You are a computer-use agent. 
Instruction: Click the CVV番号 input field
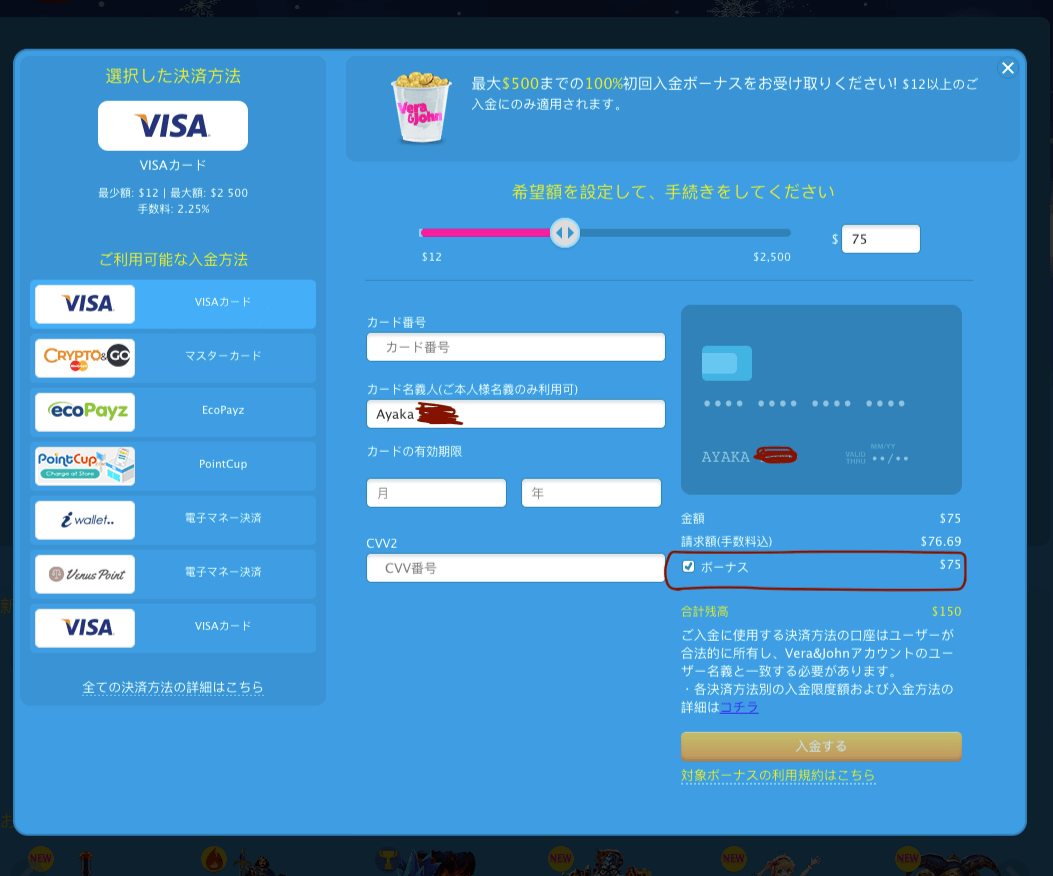click(x=515, y=567)
